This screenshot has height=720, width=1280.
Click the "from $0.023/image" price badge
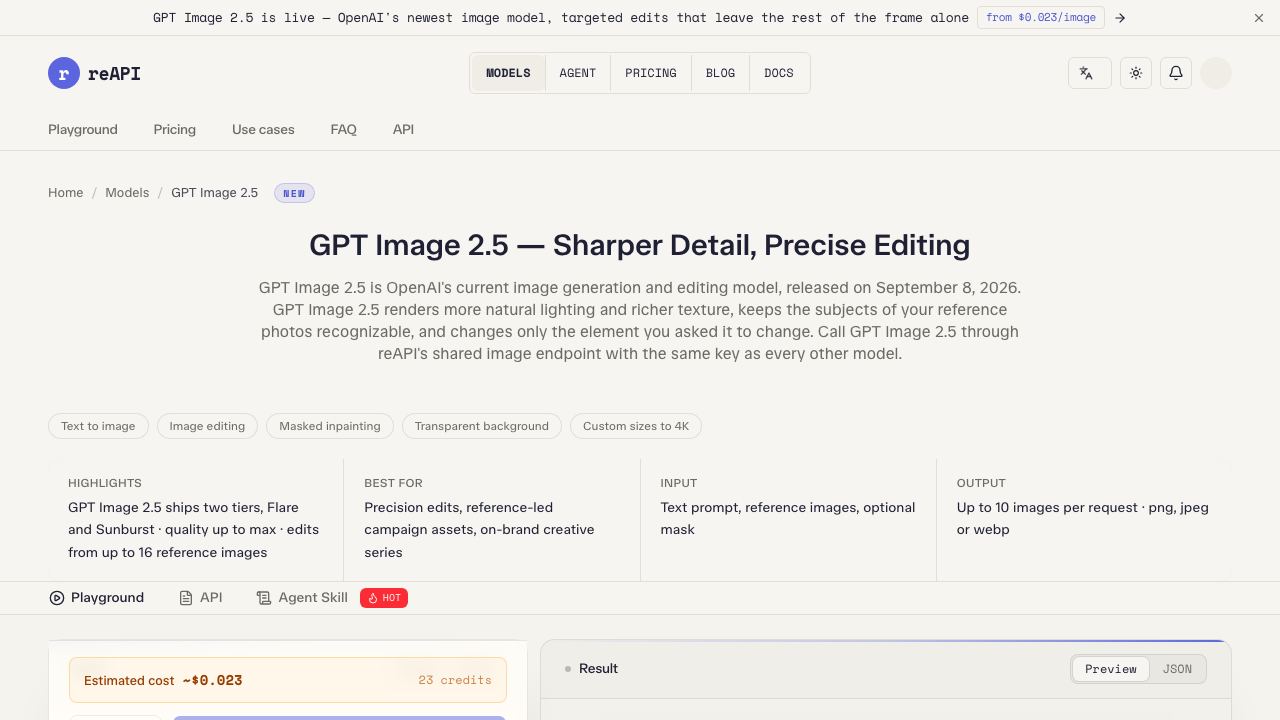(x=1041, y=17)
